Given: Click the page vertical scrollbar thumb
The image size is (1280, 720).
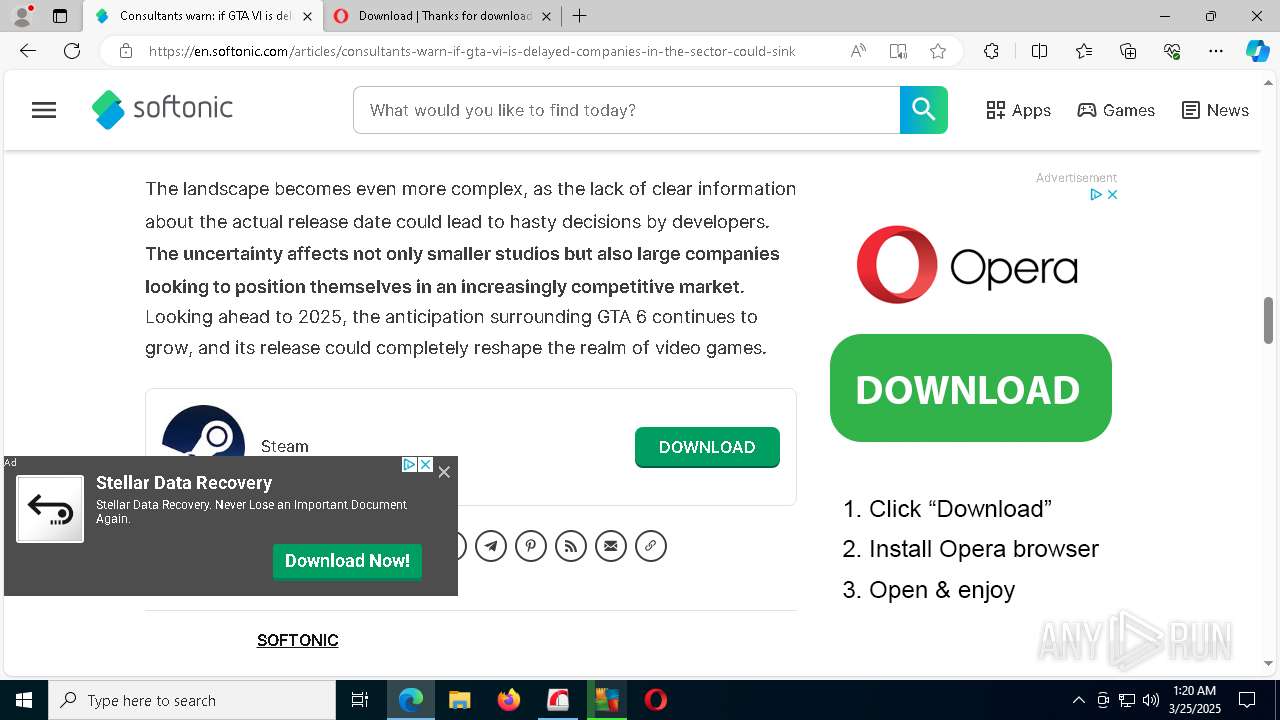Looking at the screenshot, I should (1269, 320).
